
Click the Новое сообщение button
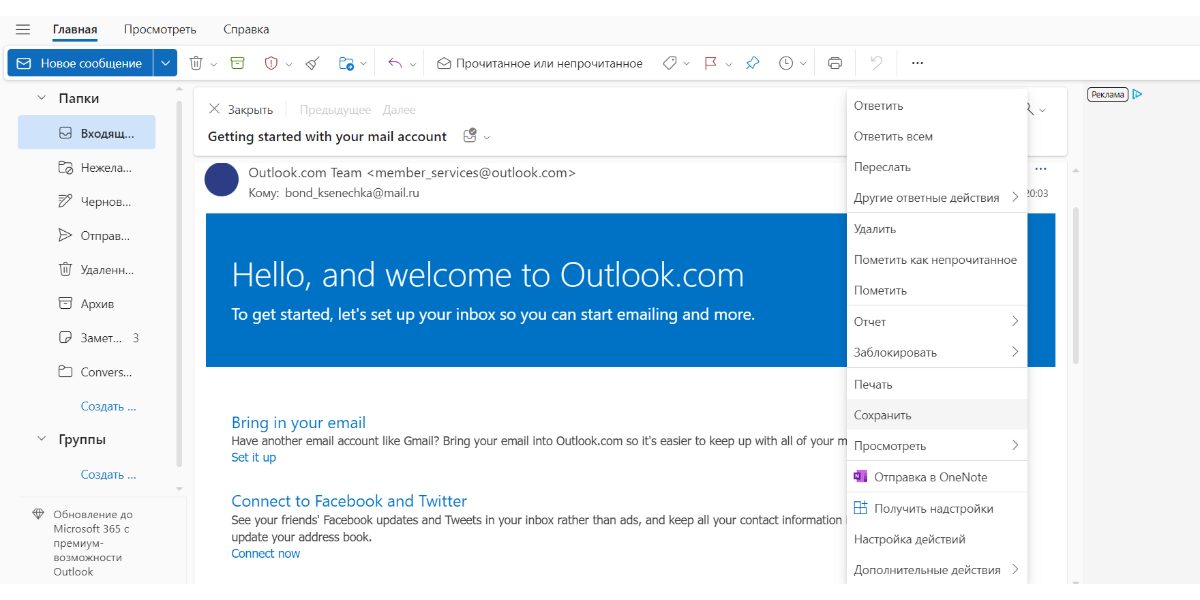(x=80, y=63)
